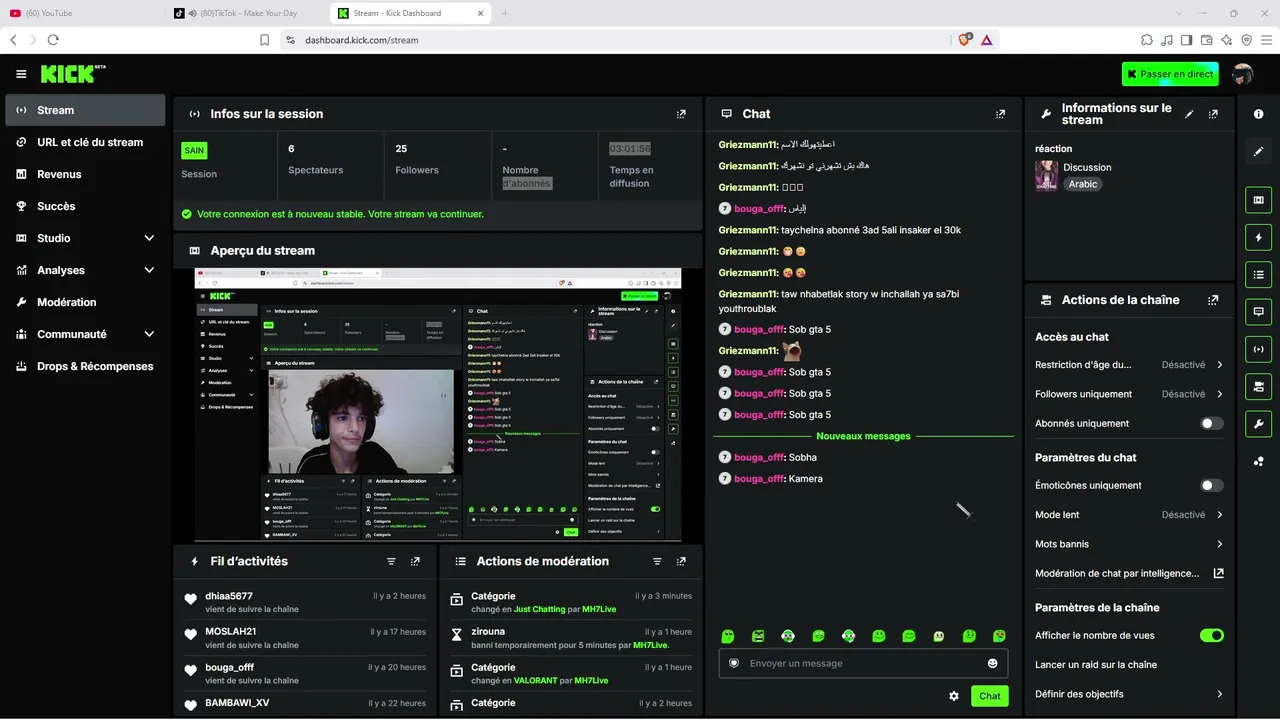Viewport: 1280px width, 720px height.
Task: Toggle the lightning bolt activity widget icon
Action: (x=1258, y=237)
